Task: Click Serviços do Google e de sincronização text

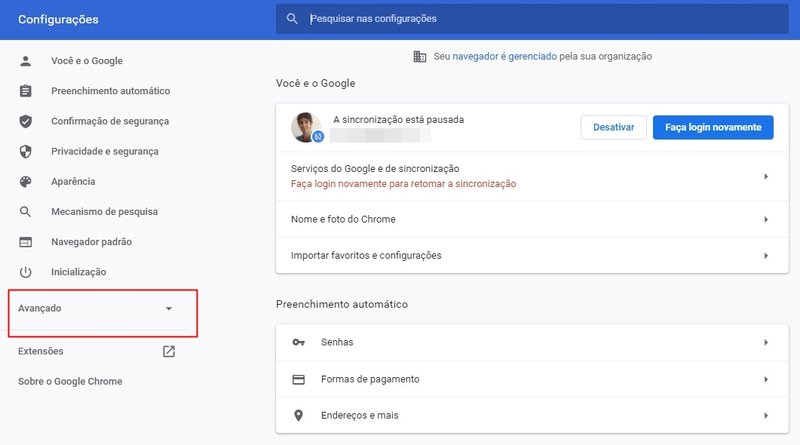Action: pos(375,168)
